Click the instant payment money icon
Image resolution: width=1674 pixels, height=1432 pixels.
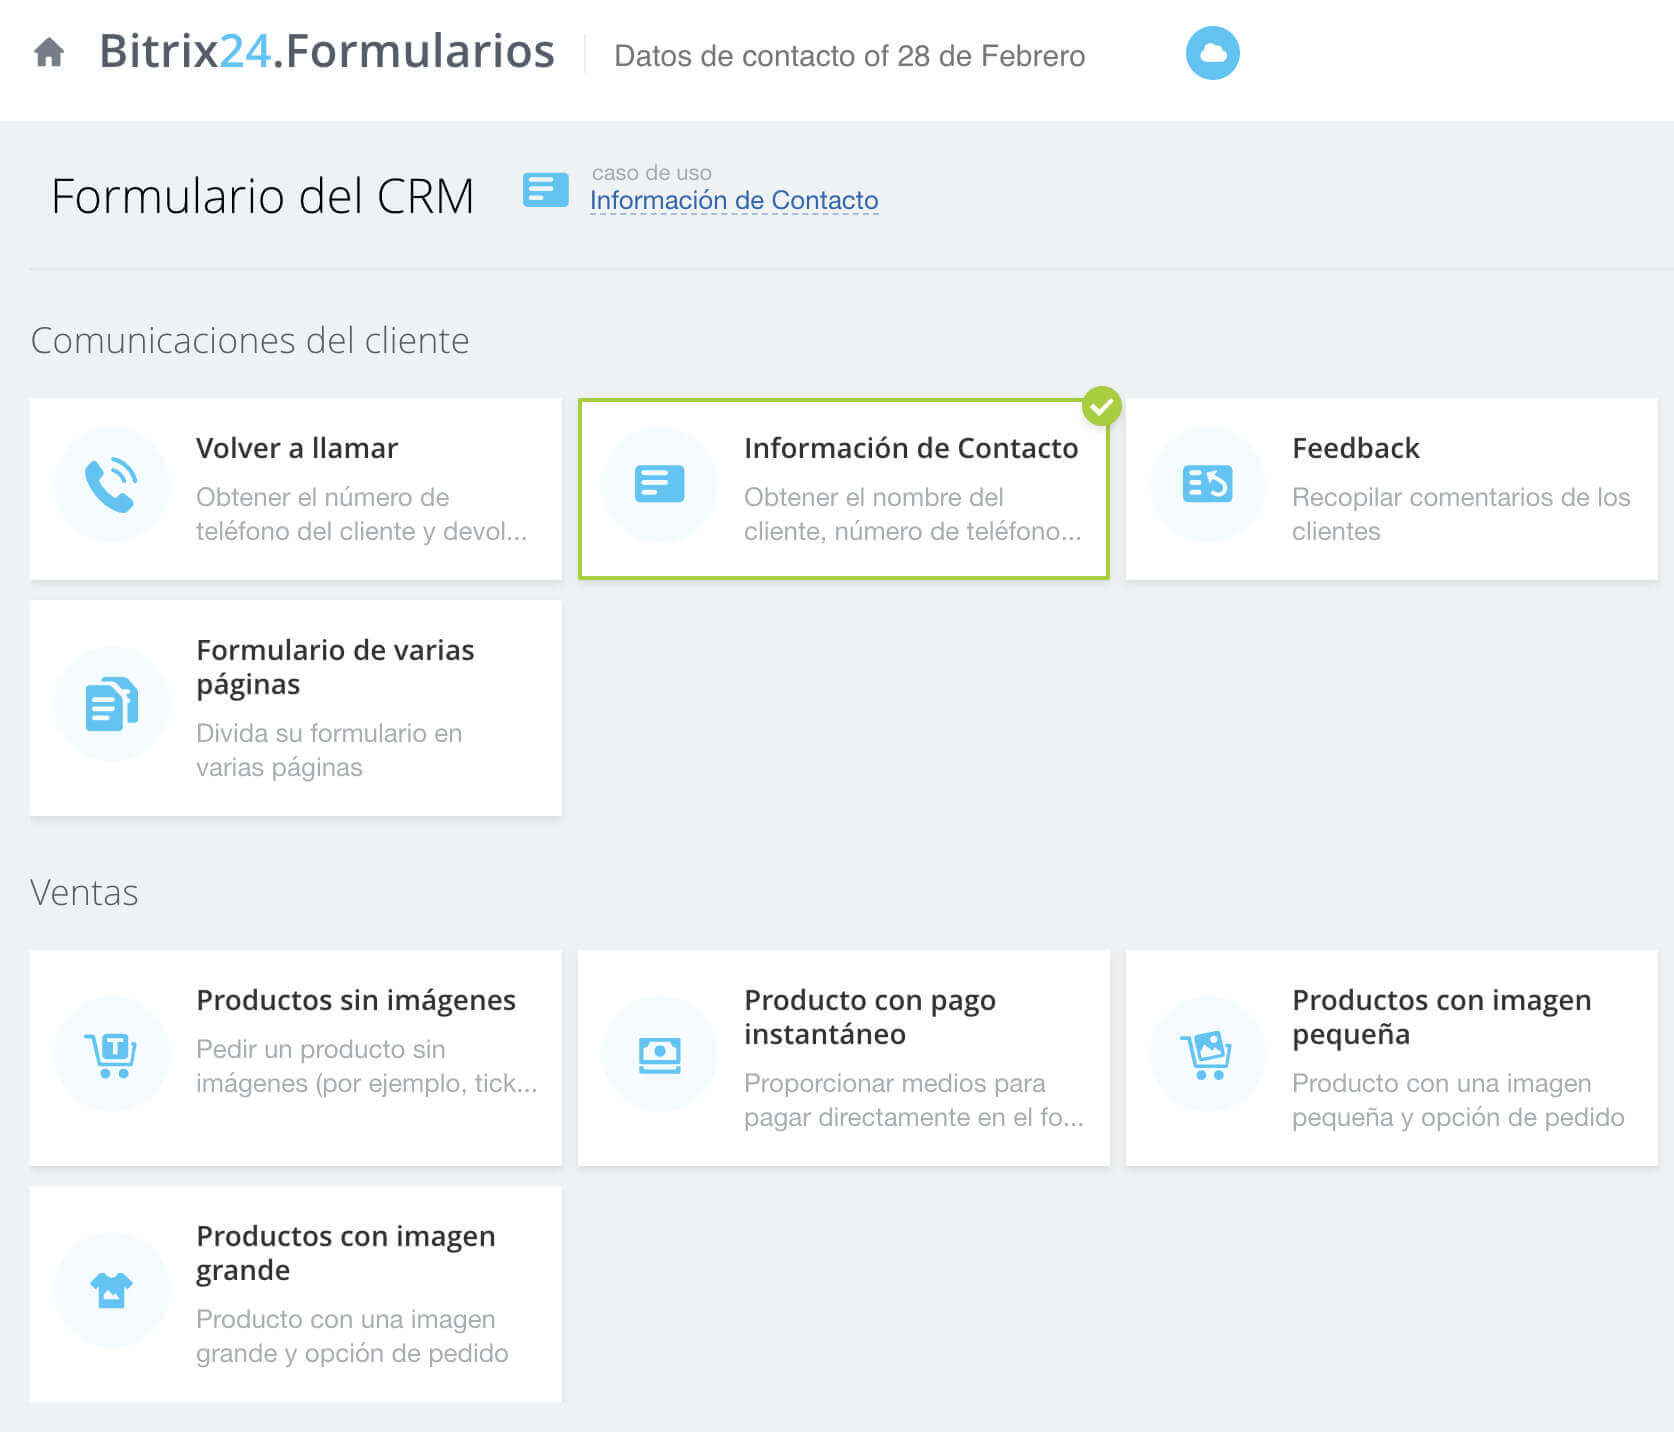point(659,1054)
